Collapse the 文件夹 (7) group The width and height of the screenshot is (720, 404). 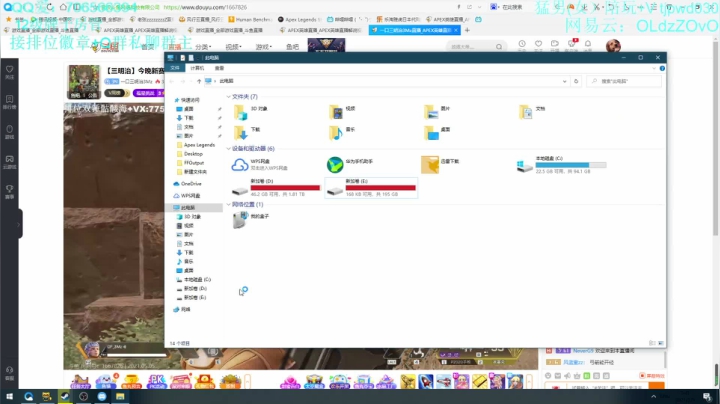click(228, 97)
